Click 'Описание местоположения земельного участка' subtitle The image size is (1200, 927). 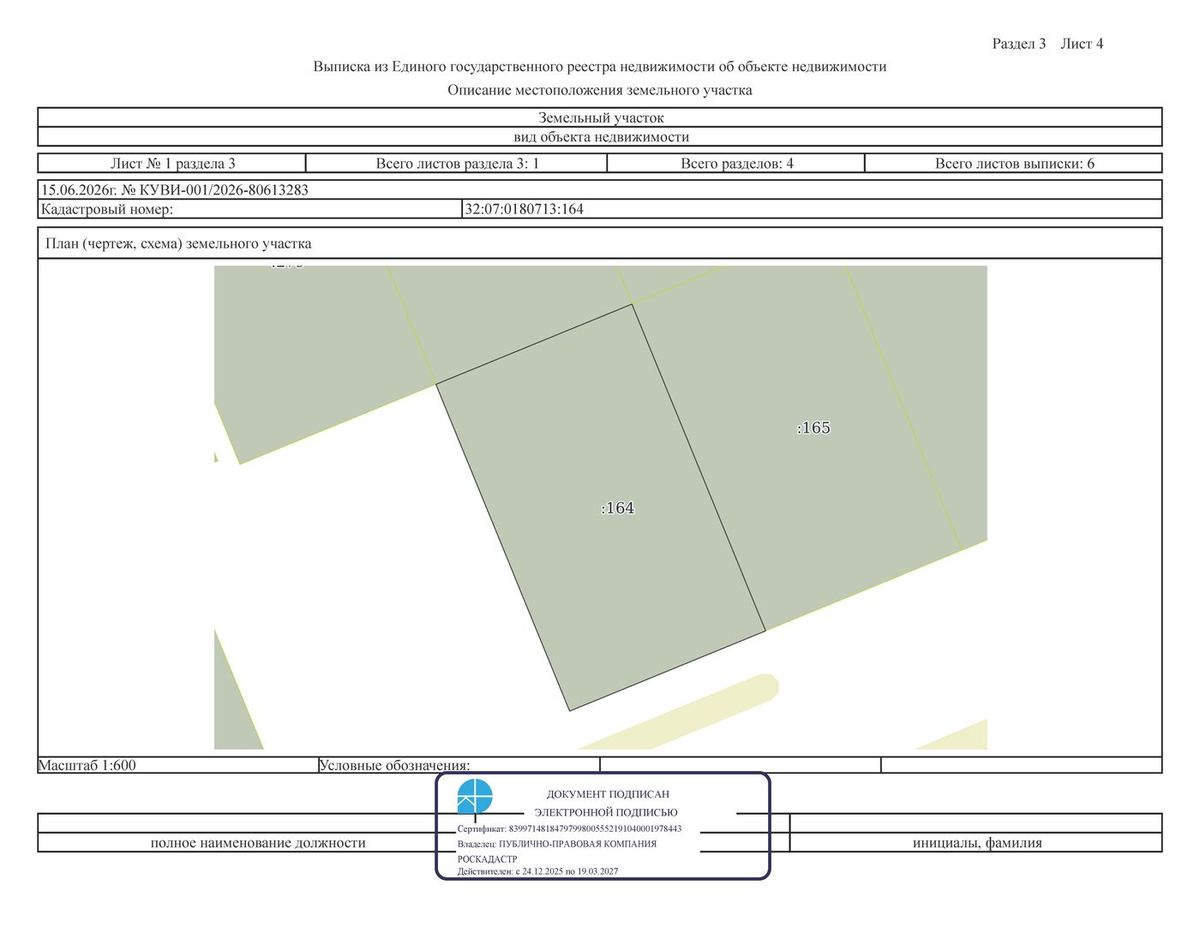(x=600, y=90)
